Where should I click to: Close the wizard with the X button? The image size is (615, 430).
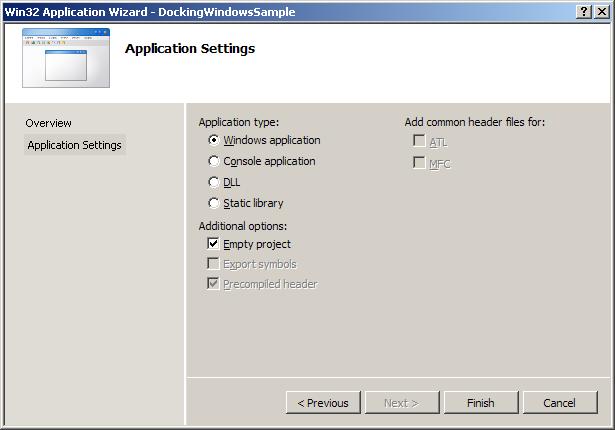coord(602,12)
